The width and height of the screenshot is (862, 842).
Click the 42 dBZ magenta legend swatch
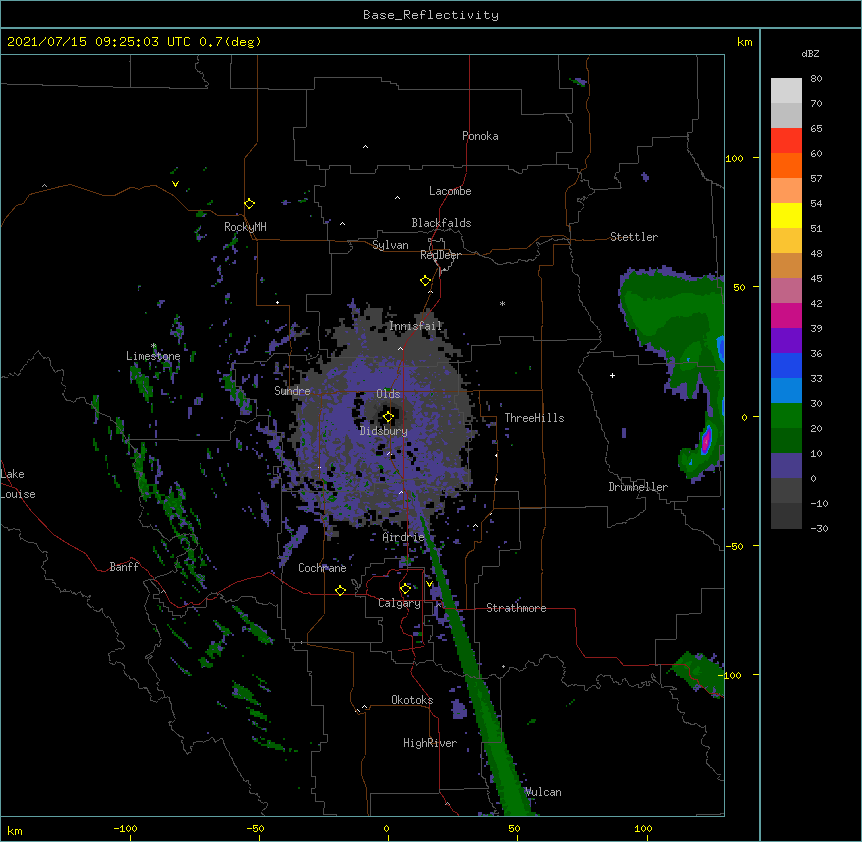[786, 315]
